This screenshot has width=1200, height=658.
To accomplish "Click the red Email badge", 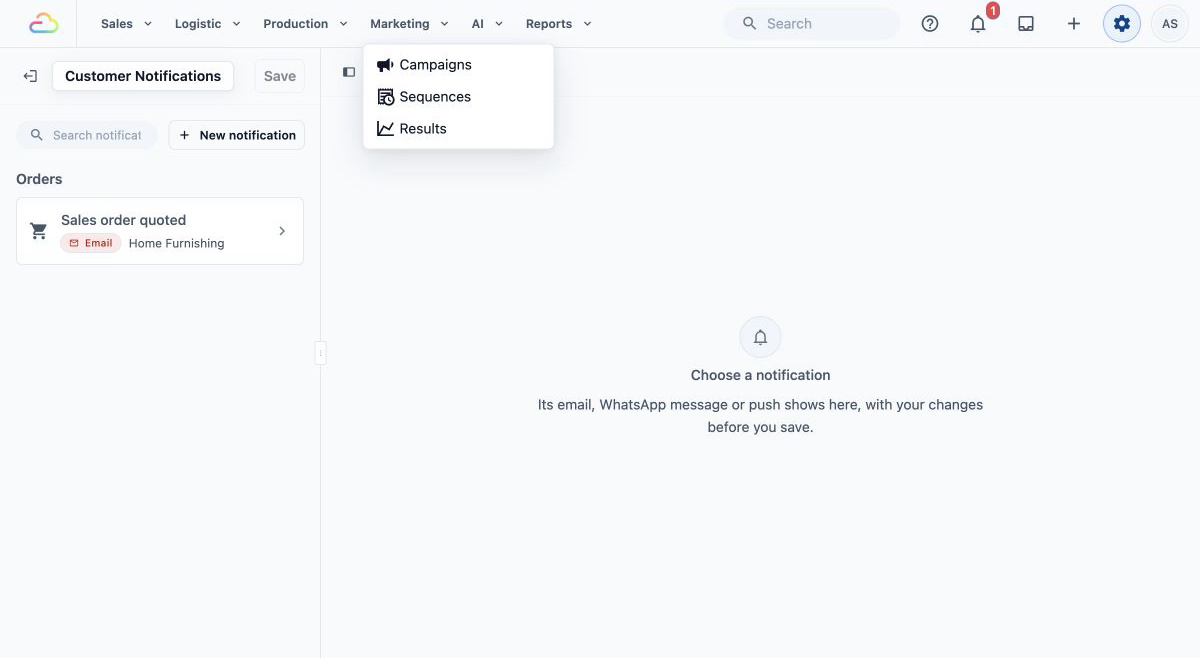I will tap(91, 243).
